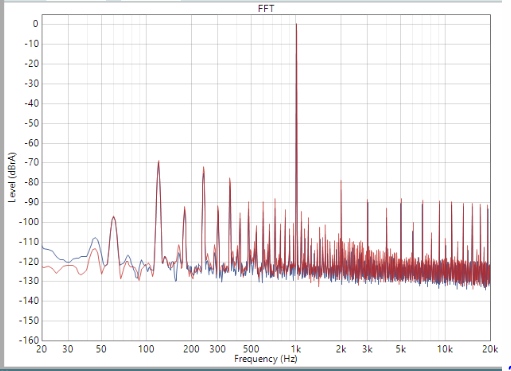Screen dimensions: 511x371
Task: Click the 20k frequency axis tick label
Action: pos(490,349)
